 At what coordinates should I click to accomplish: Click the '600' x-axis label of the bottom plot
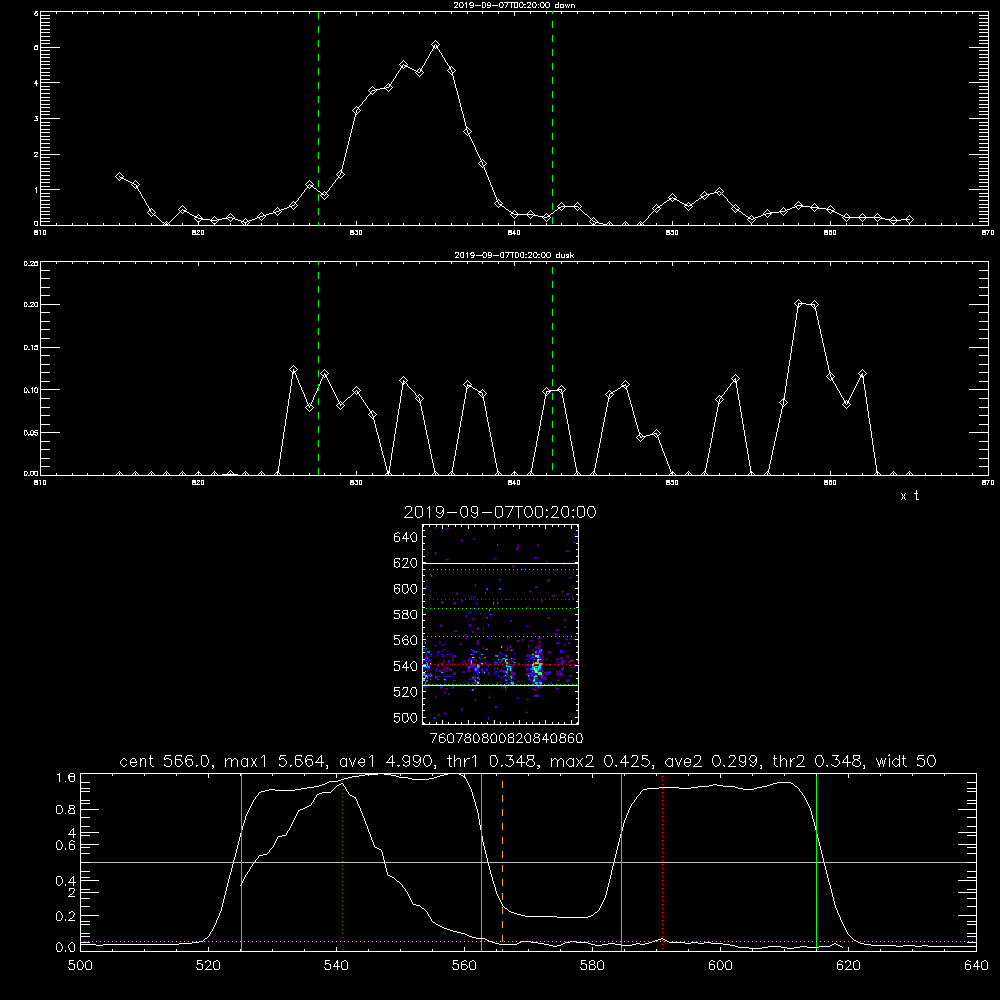tap(720, 966)
